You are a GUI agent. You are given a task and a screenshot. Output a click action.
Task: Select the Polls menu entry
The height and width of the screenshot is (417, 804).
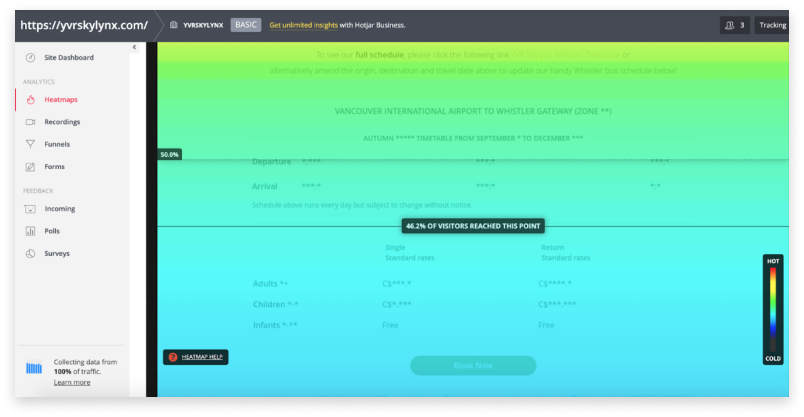[54, 231]
